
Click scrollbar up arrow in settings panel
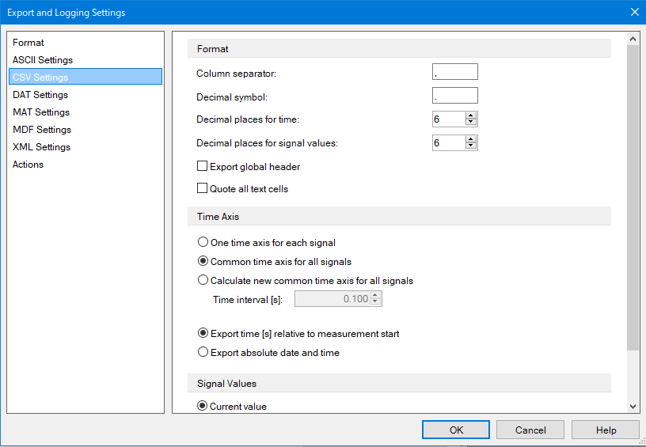[x=633, y=39]
